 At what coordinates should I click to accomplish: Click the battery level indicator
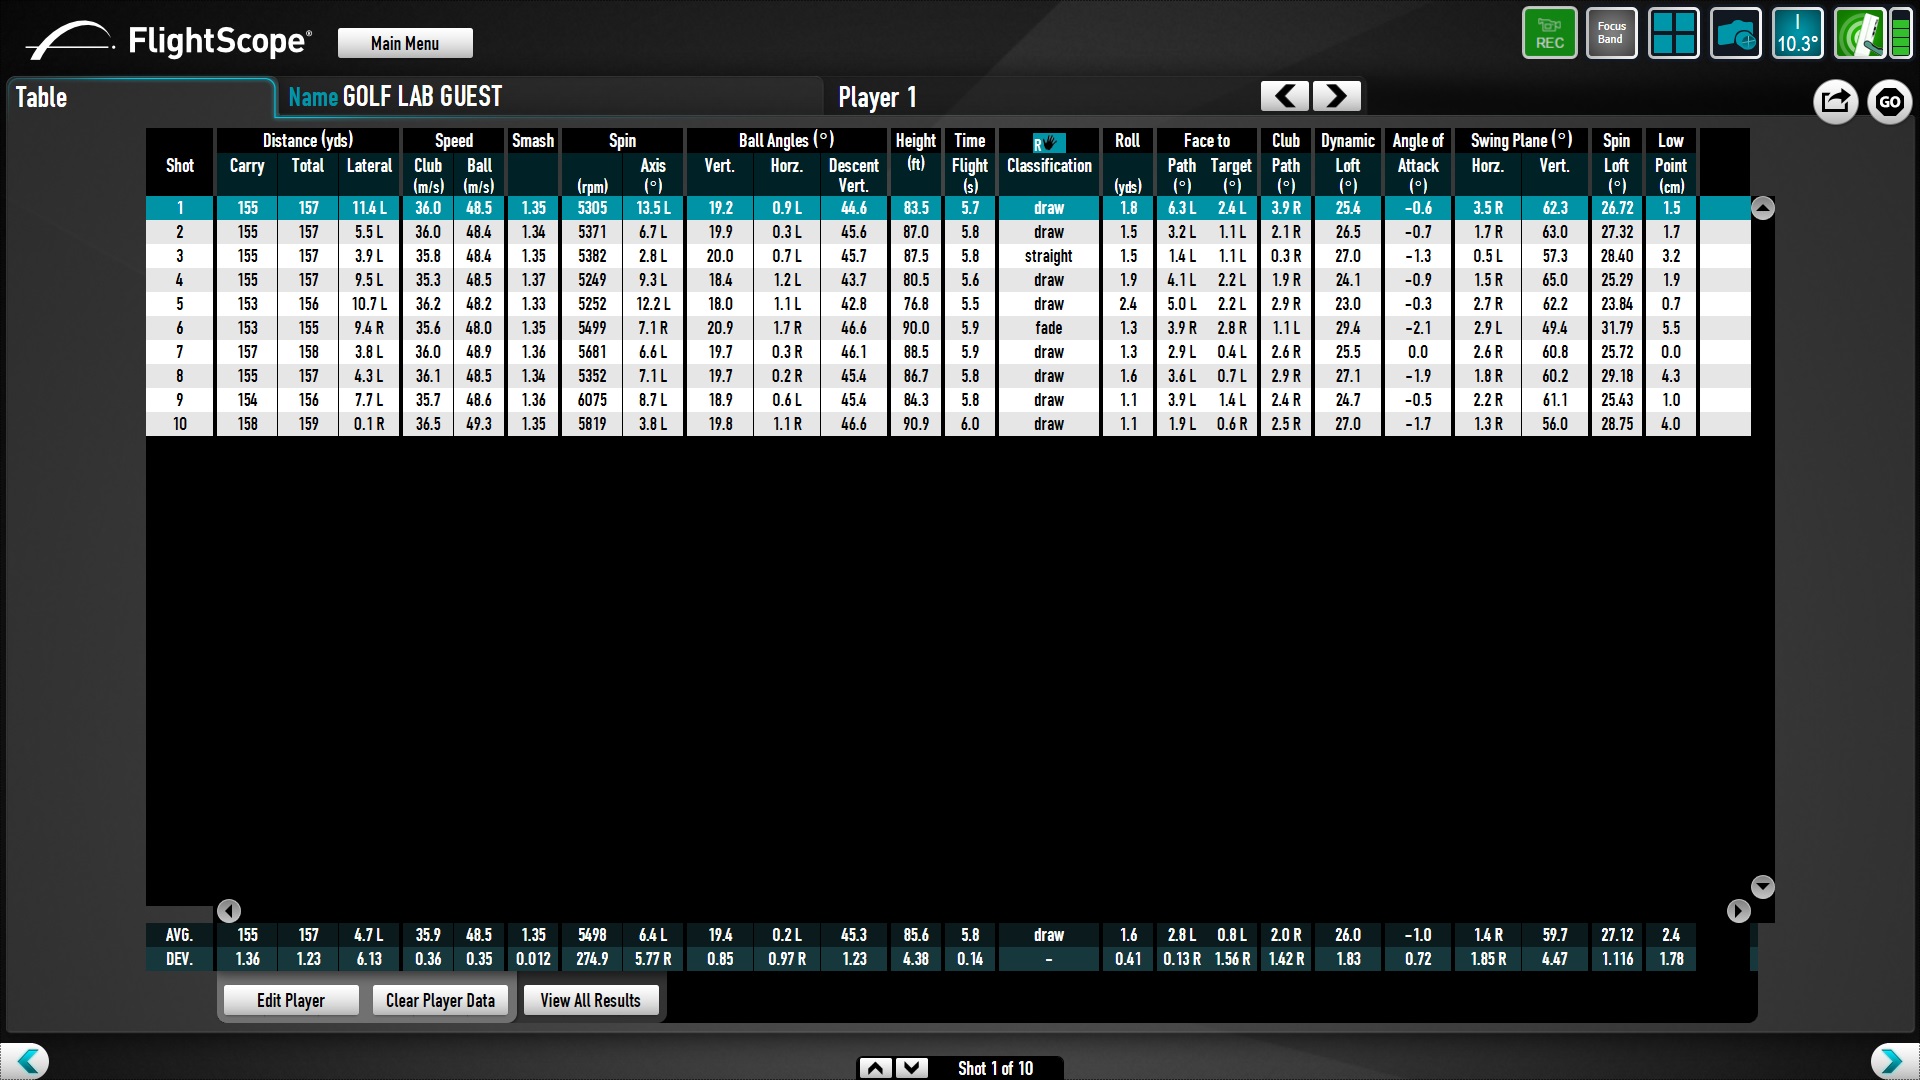point(1900,34)
